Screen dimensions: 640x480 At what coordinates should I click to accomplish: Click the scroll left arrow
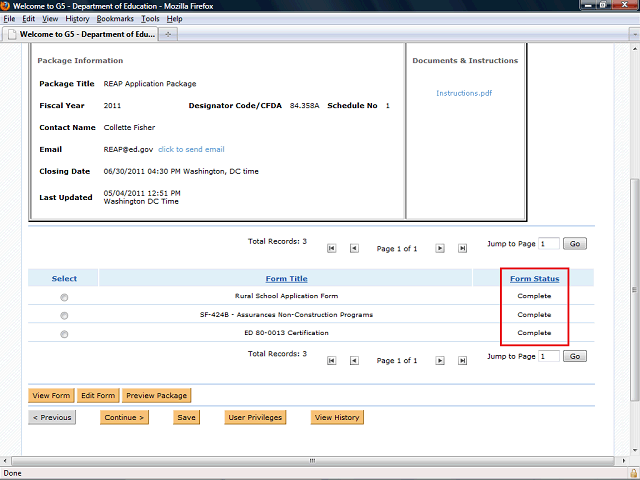click(x=5, y=460)
